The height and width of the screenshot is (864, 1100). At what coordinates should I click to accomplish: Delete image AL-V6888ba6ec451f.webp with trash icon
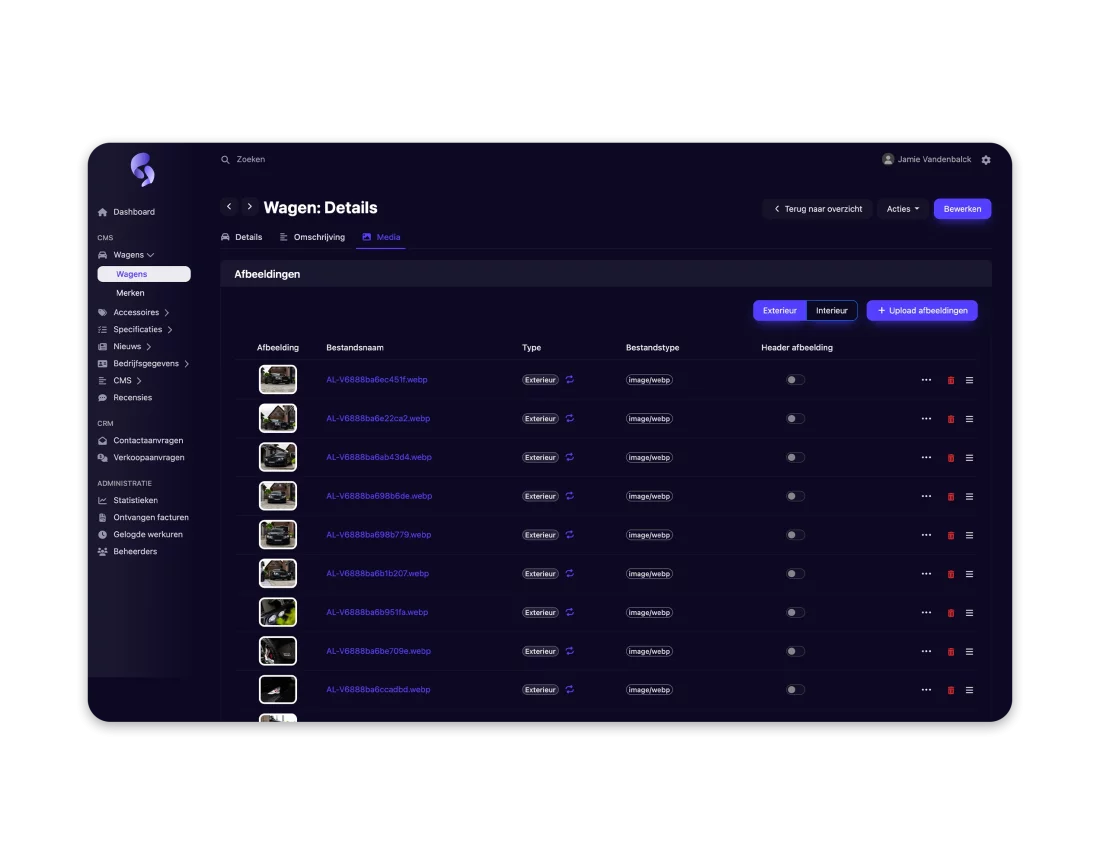(x=951, y=380)
